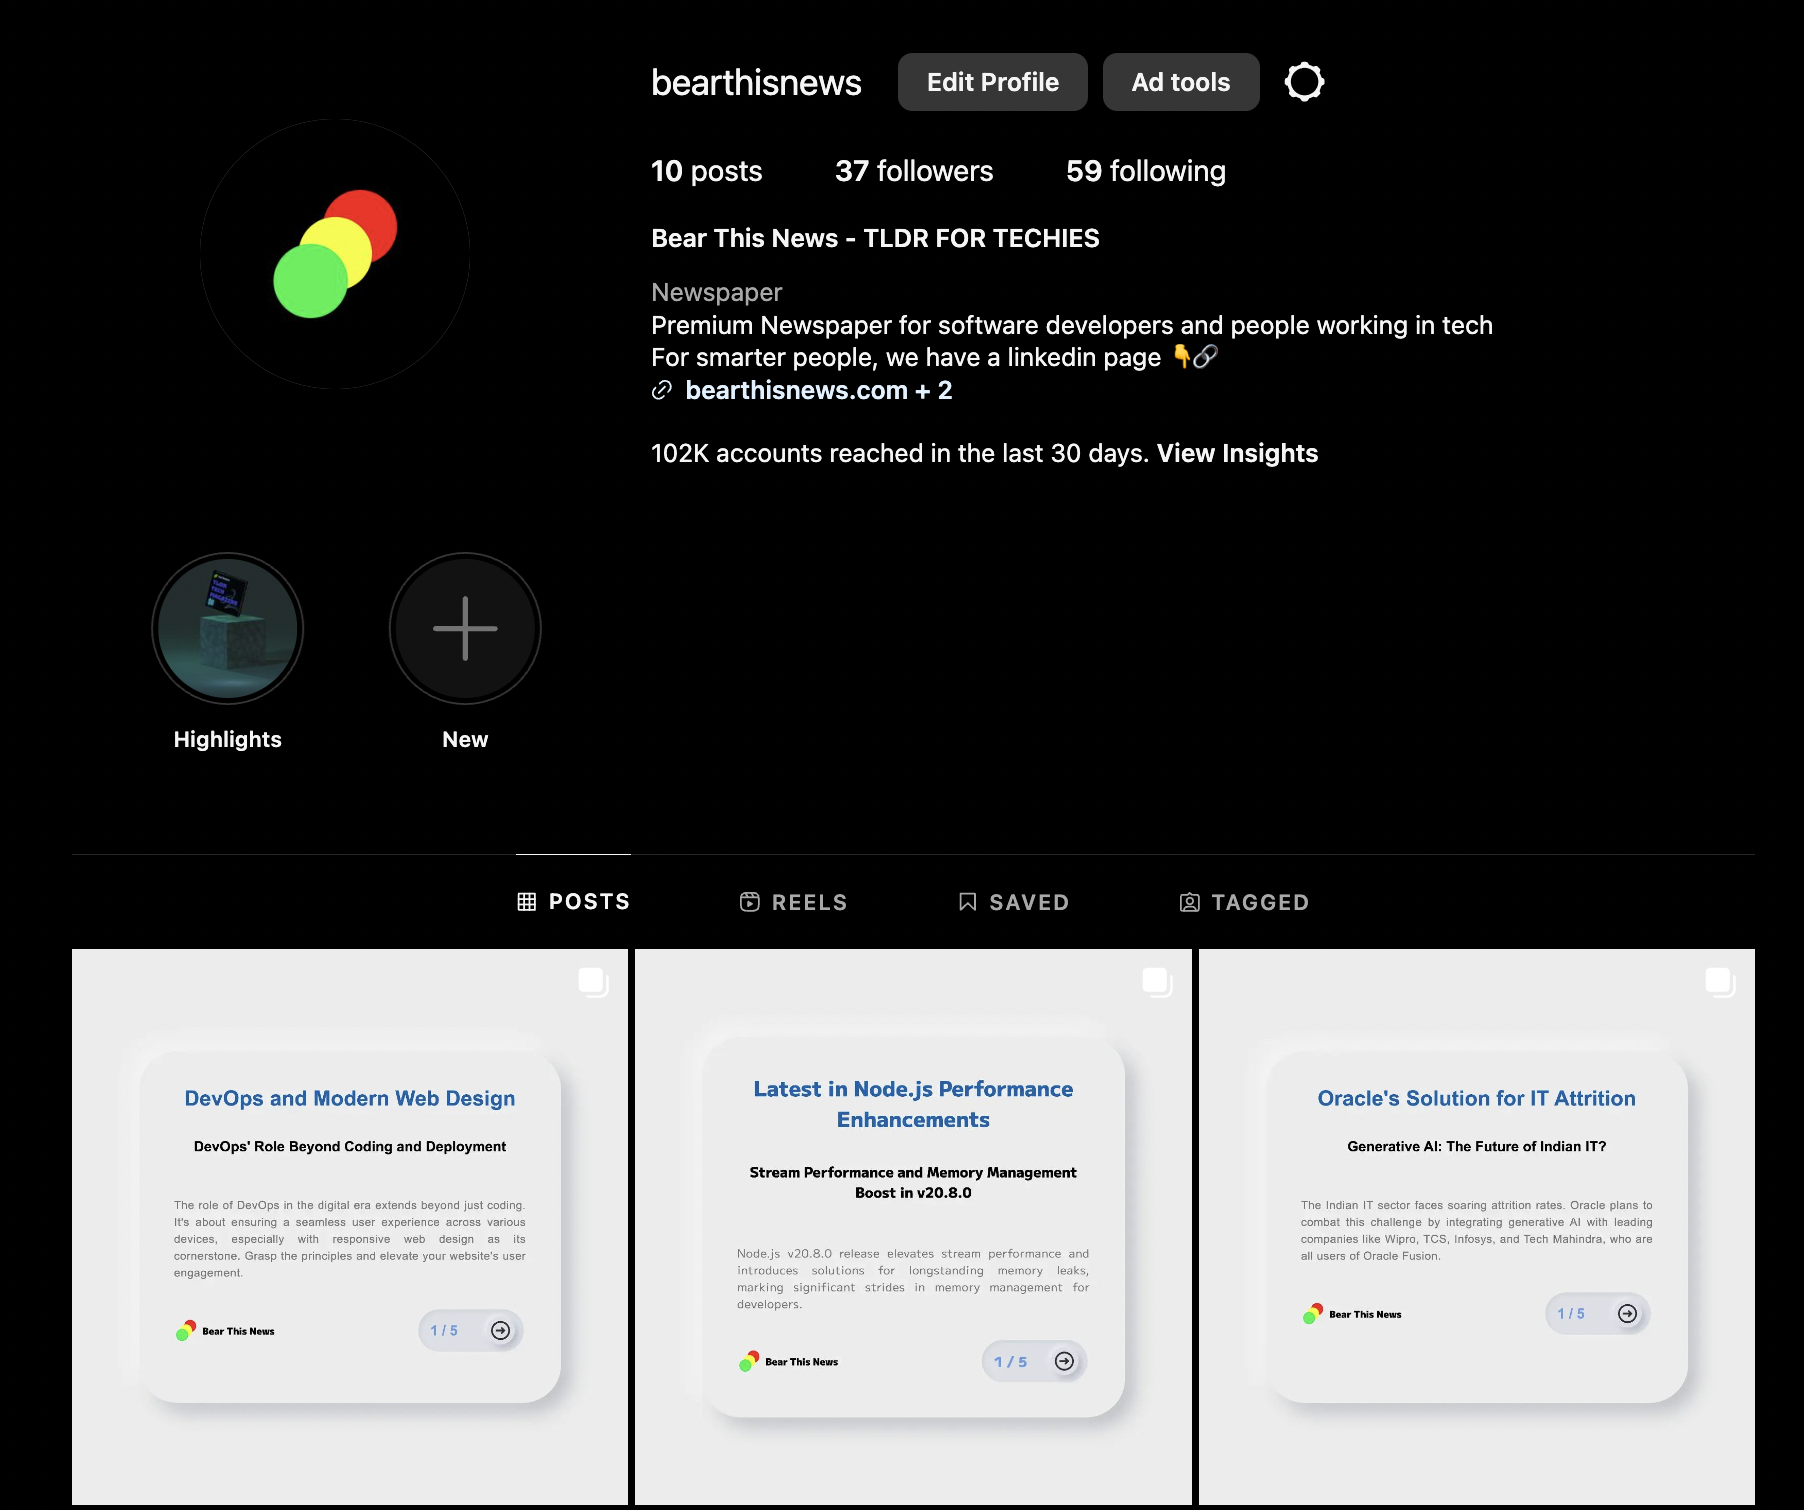This screenshot has width=1804, height=1510.
Task: Switch to the REELS tab
Action: click(793, 902)
